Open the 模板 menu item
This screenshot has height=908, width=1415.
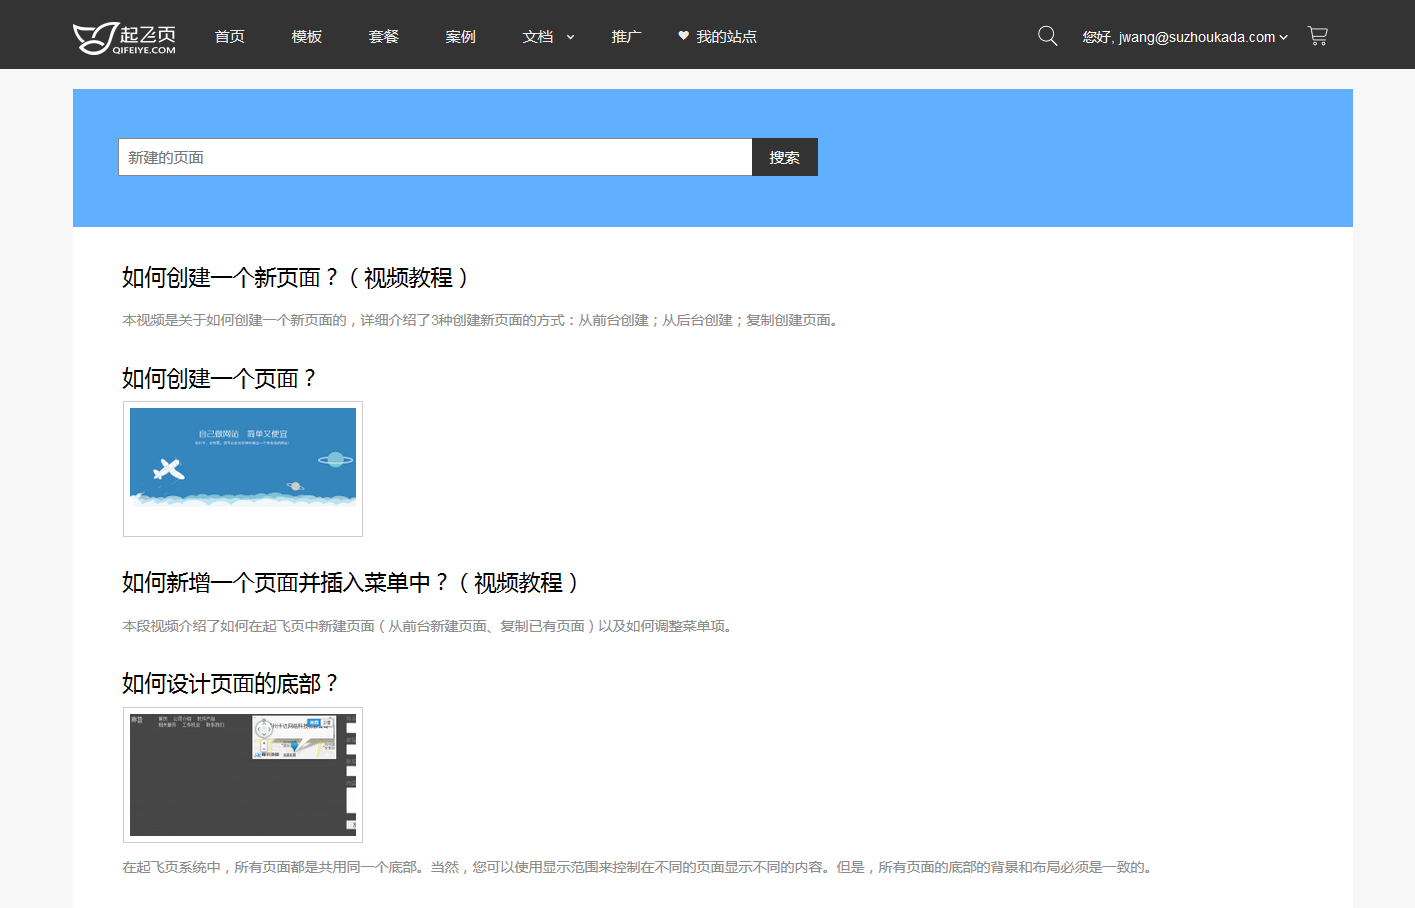pyautogui.click(x=307, y=37)
